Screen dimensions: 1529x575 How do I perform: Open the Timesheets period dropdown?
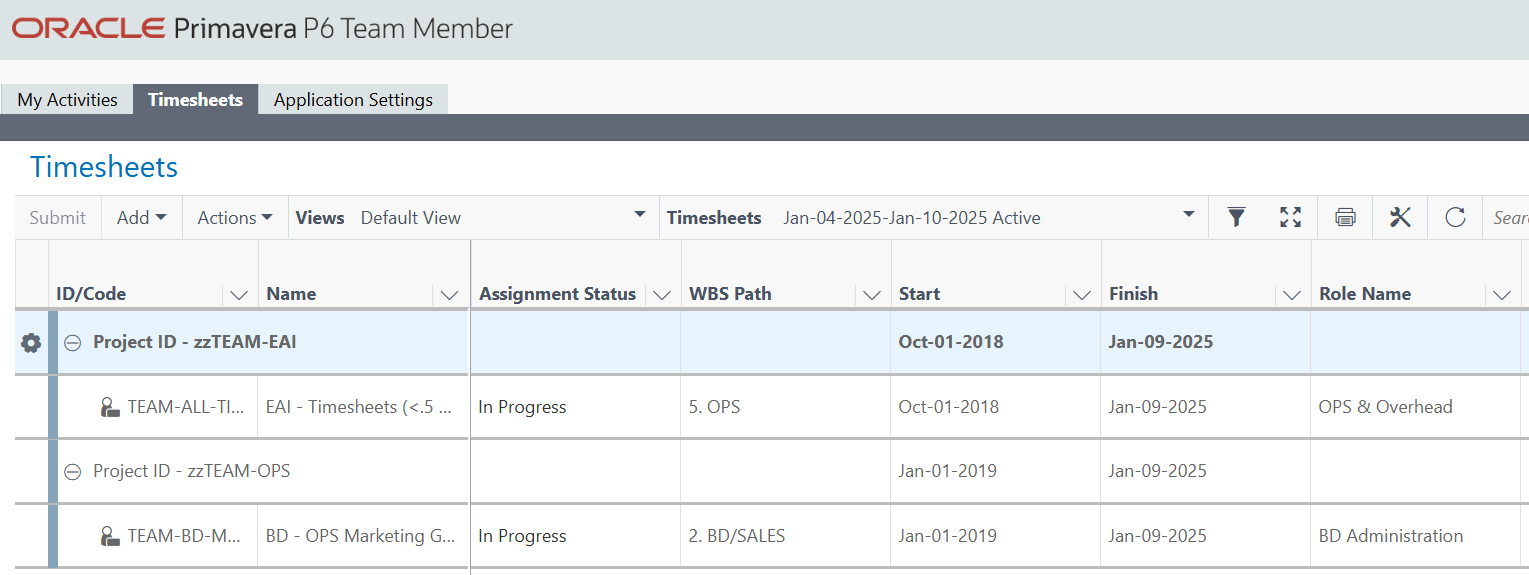coord(1188,215)
